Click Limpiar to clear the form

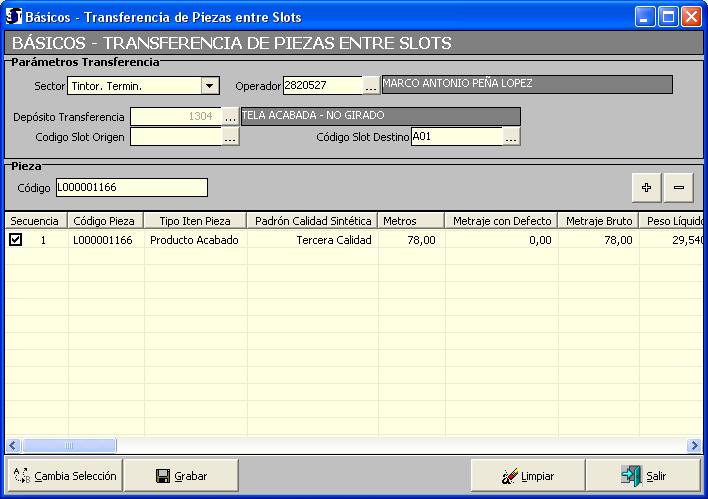pos(527,476)
